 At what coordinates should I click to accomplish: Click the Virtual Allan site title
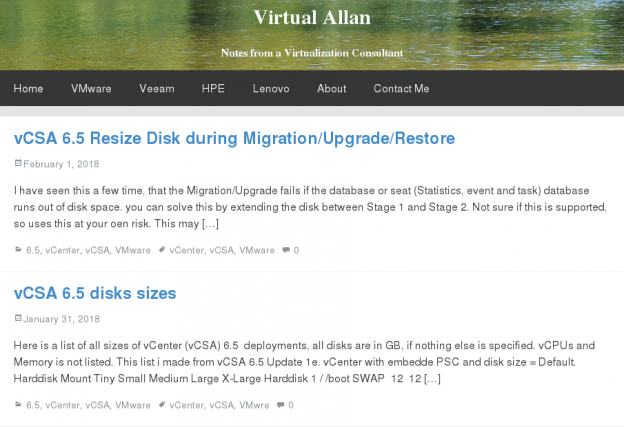tap(311, 16)
